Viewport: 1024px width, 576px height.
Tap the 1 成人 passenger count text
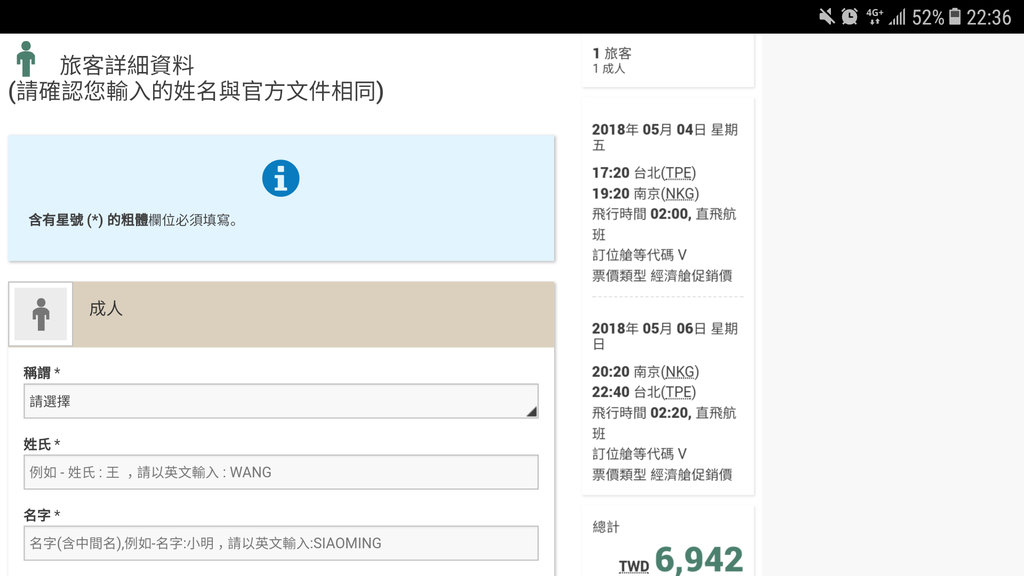(609, 69)
